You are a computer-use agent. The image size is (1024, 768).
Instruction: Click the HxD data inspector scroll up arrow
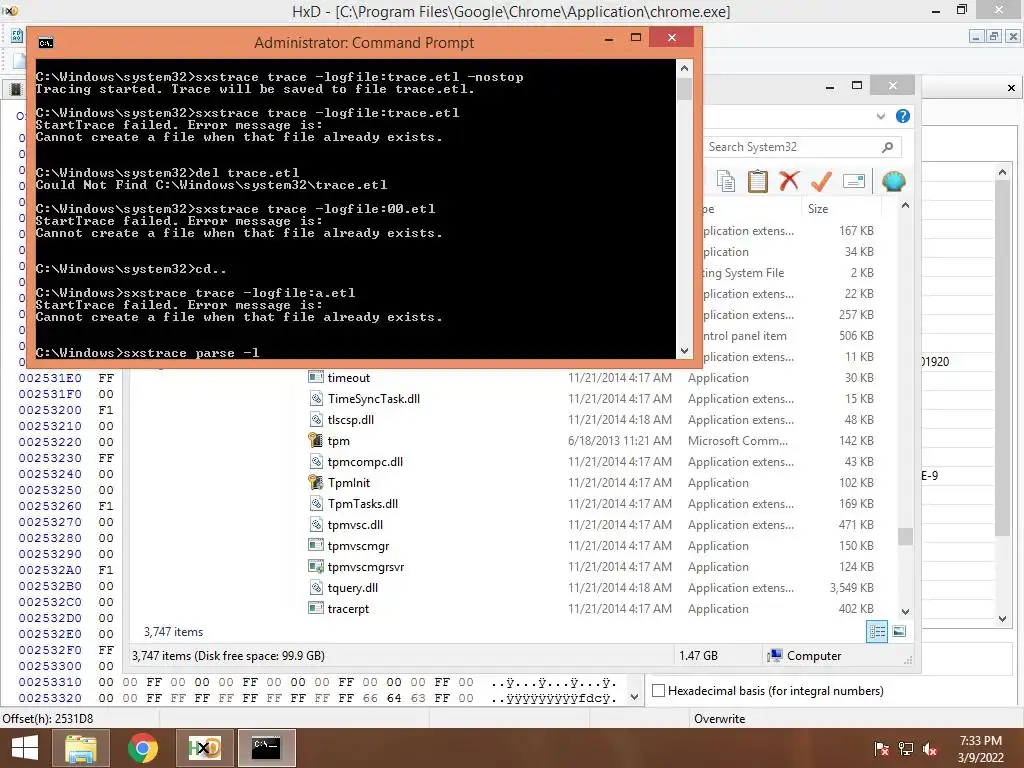coord(1002,172)
